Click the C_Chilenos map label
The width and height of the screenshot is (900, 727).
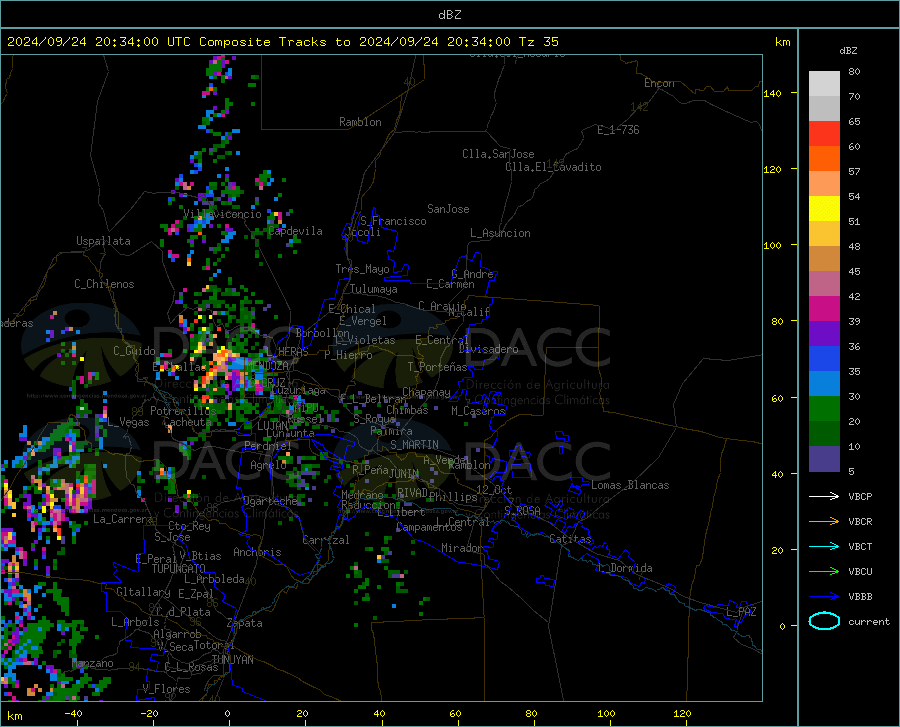click(104, 284)
